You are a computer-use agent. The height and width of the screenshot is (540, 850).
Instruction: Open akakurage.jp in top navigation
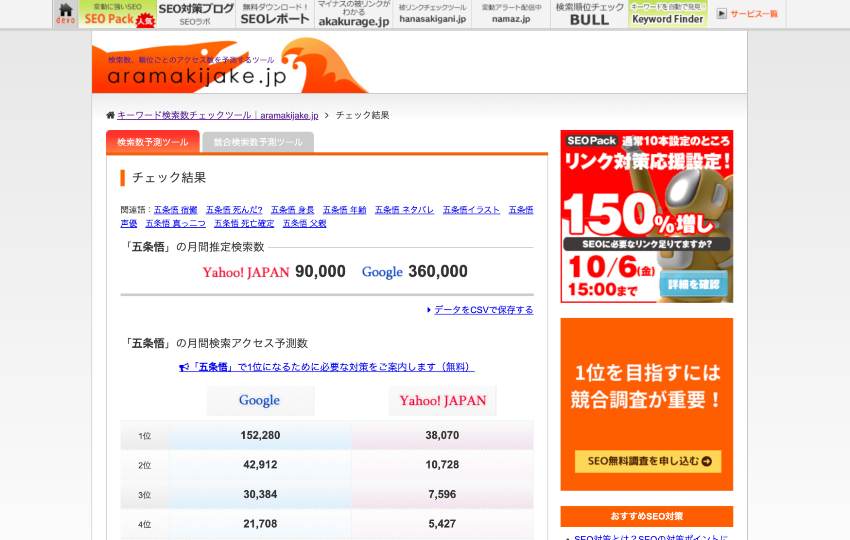pos(353,14)
